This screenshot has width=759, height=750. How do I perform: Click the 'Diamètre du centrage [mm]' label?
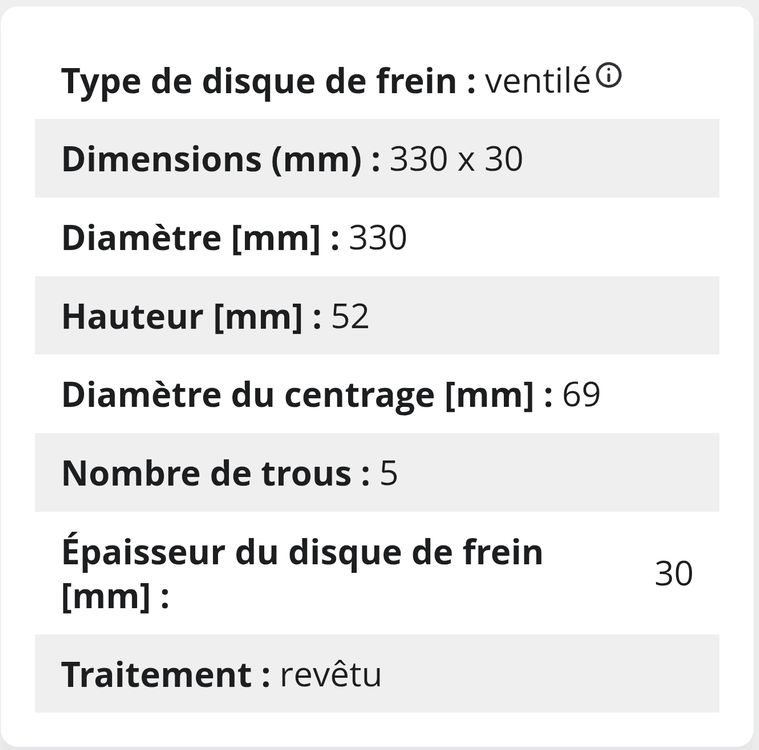[x=307, y=395]
